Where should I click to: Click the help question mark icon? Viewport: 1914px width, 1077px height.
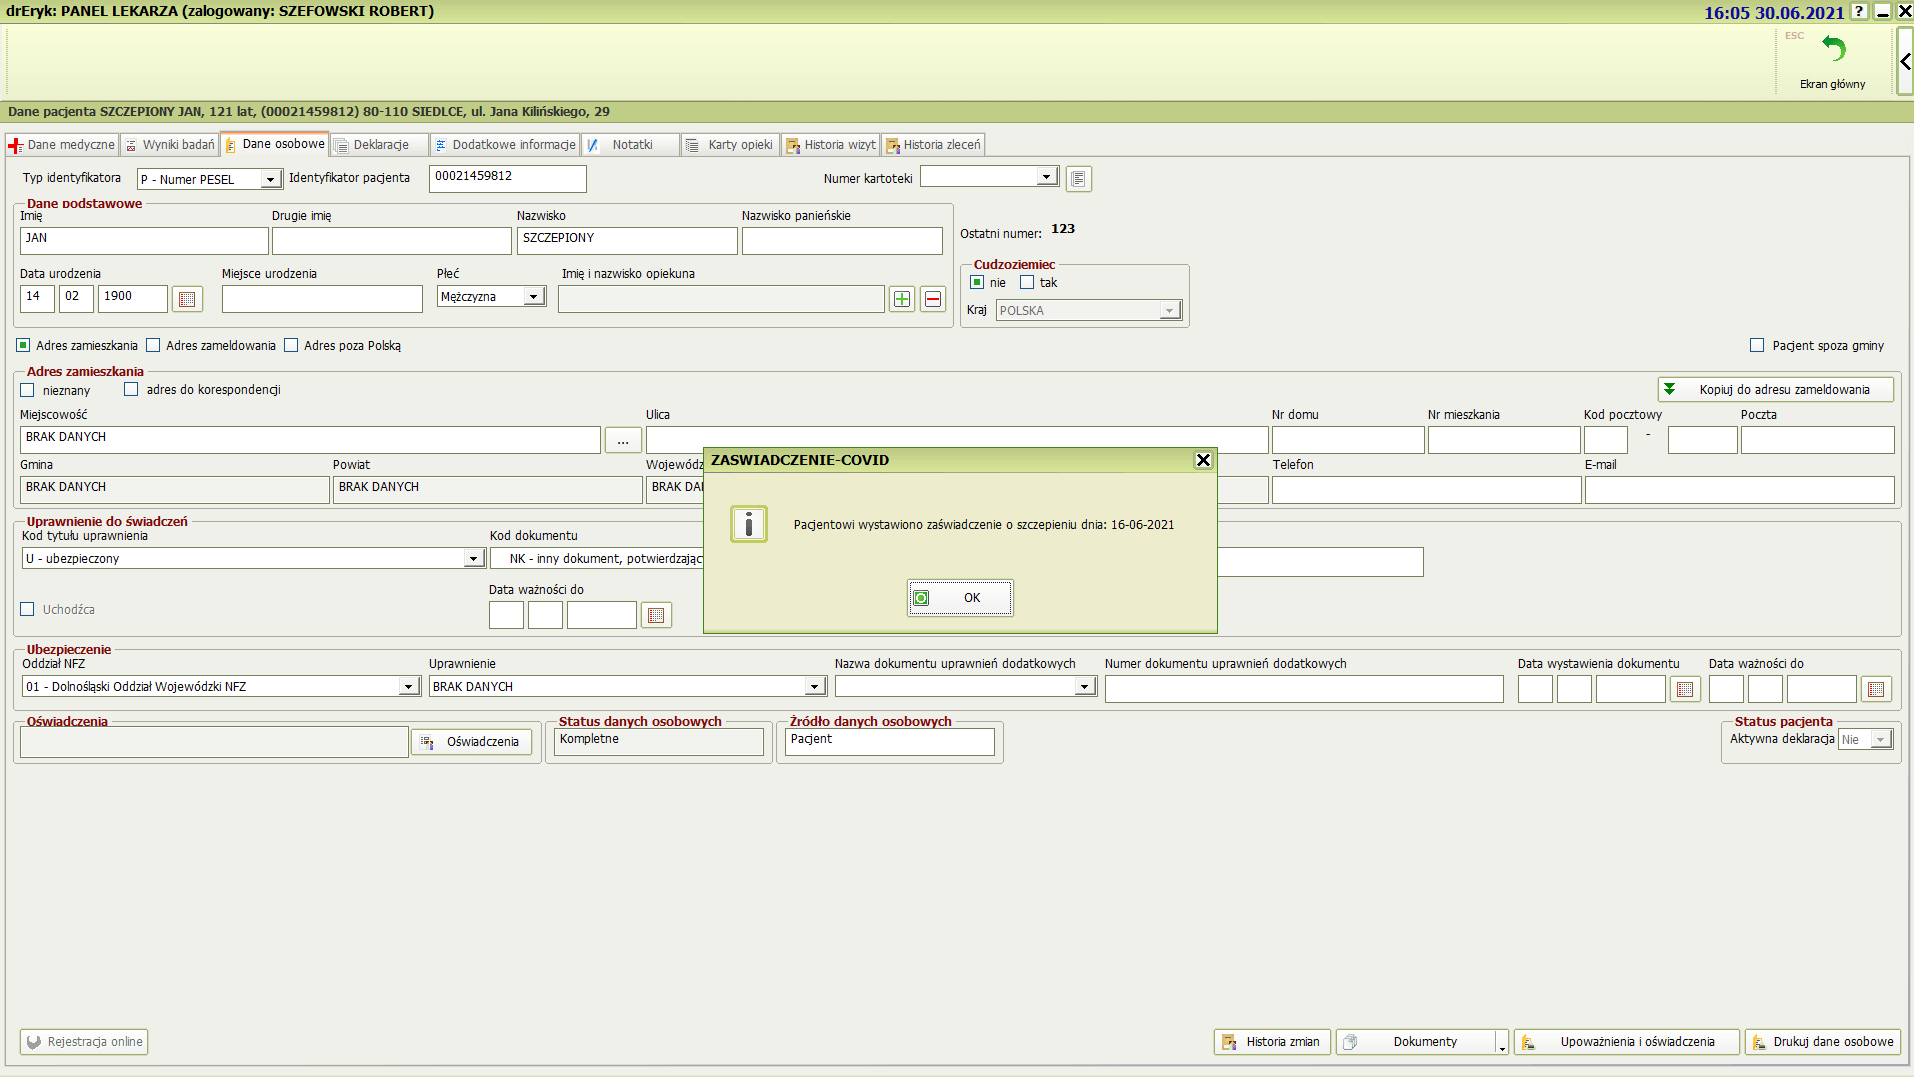pos(1859,11)
